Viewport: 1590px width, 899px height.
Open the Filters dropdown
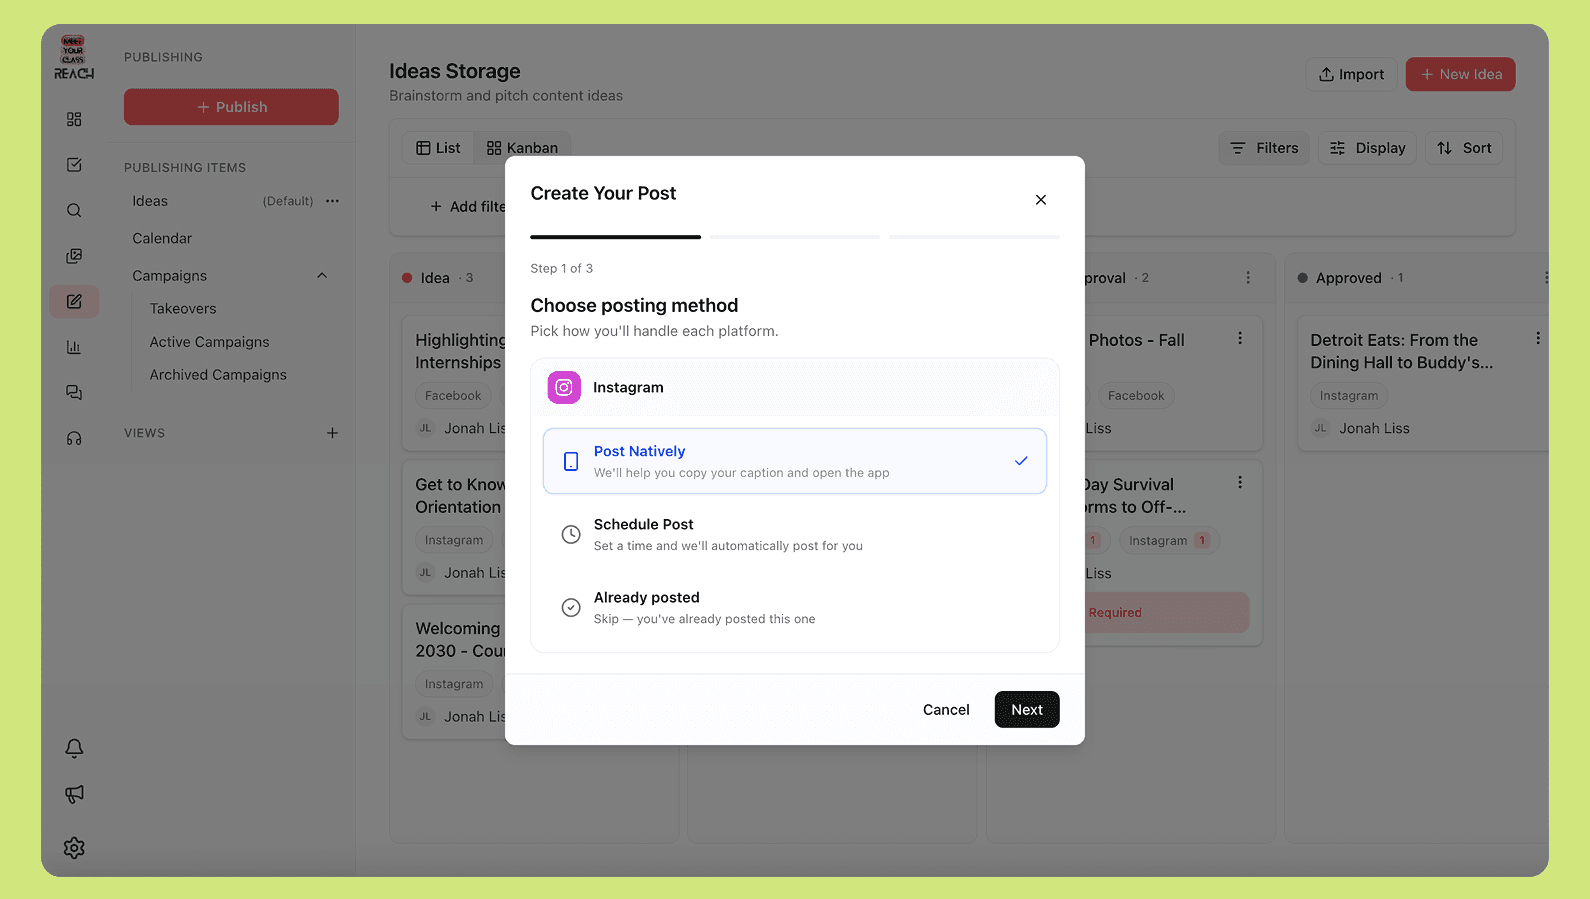tap(1264, 148)
